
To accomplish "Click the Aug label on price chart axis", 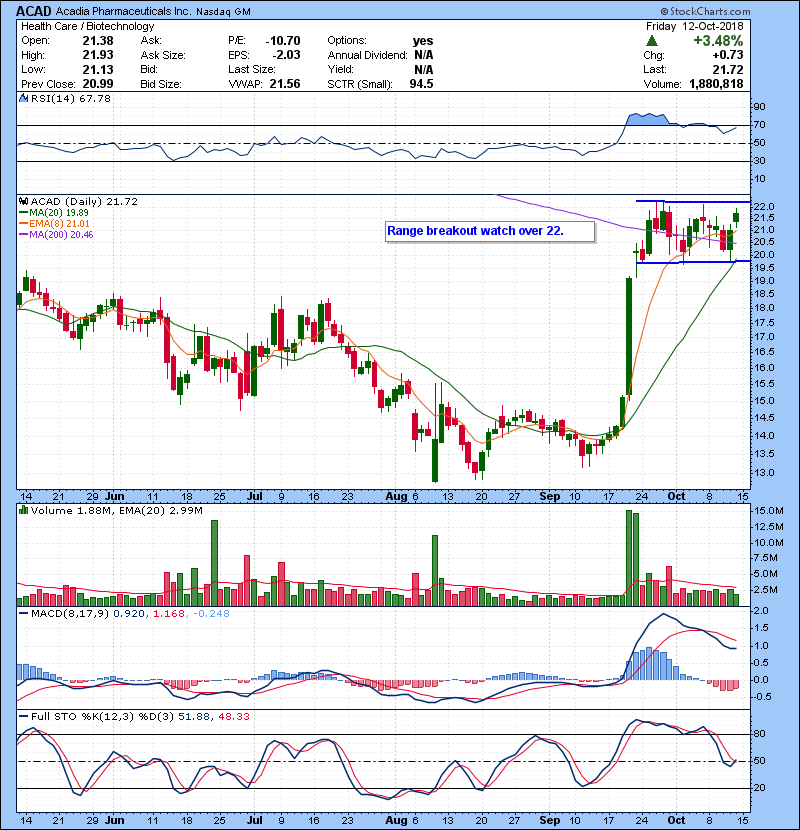I will tap(397, 497).
